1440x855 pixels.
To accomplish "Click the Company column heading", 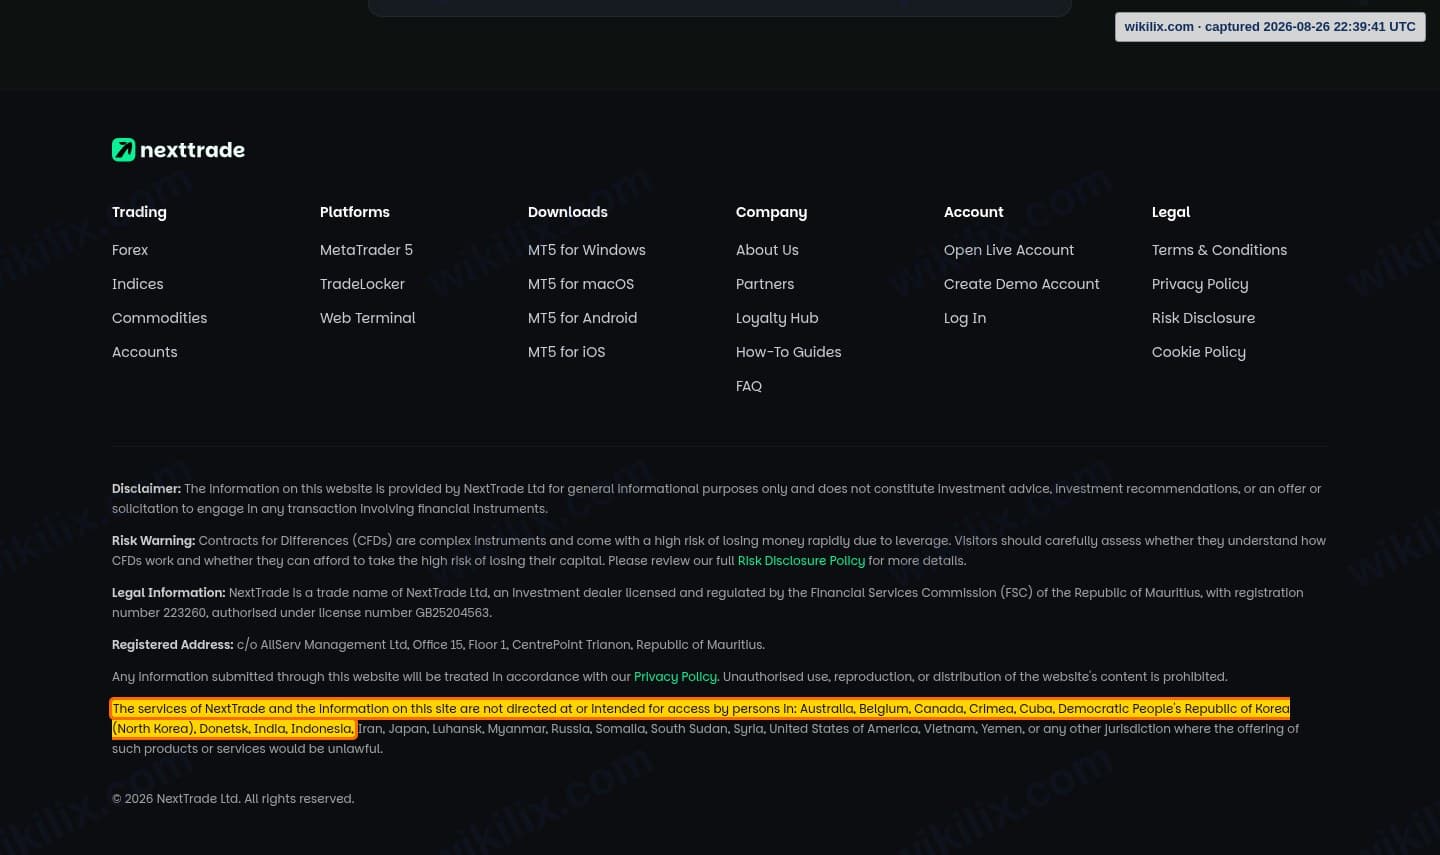I will point(771,212).
